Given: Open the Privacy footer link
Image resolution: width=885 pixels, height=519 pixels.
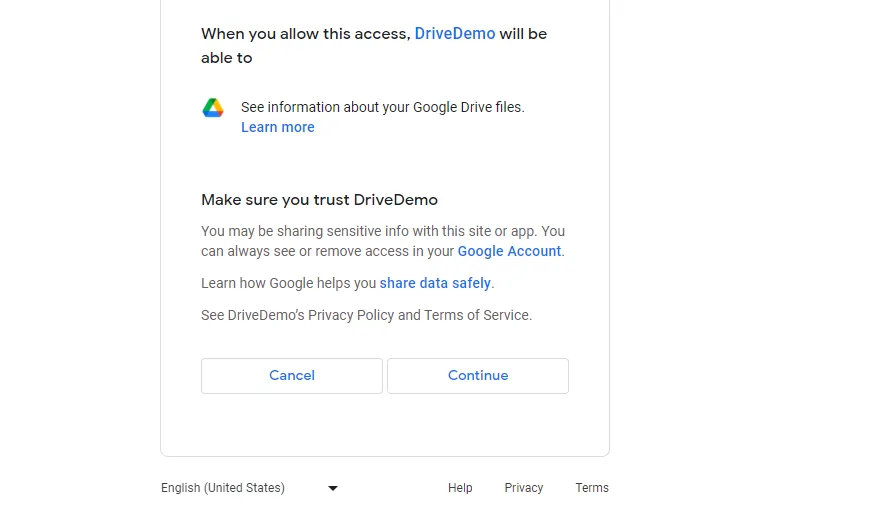Looking at the screenshot, I should pyautogui.click(x=524, y=488).
